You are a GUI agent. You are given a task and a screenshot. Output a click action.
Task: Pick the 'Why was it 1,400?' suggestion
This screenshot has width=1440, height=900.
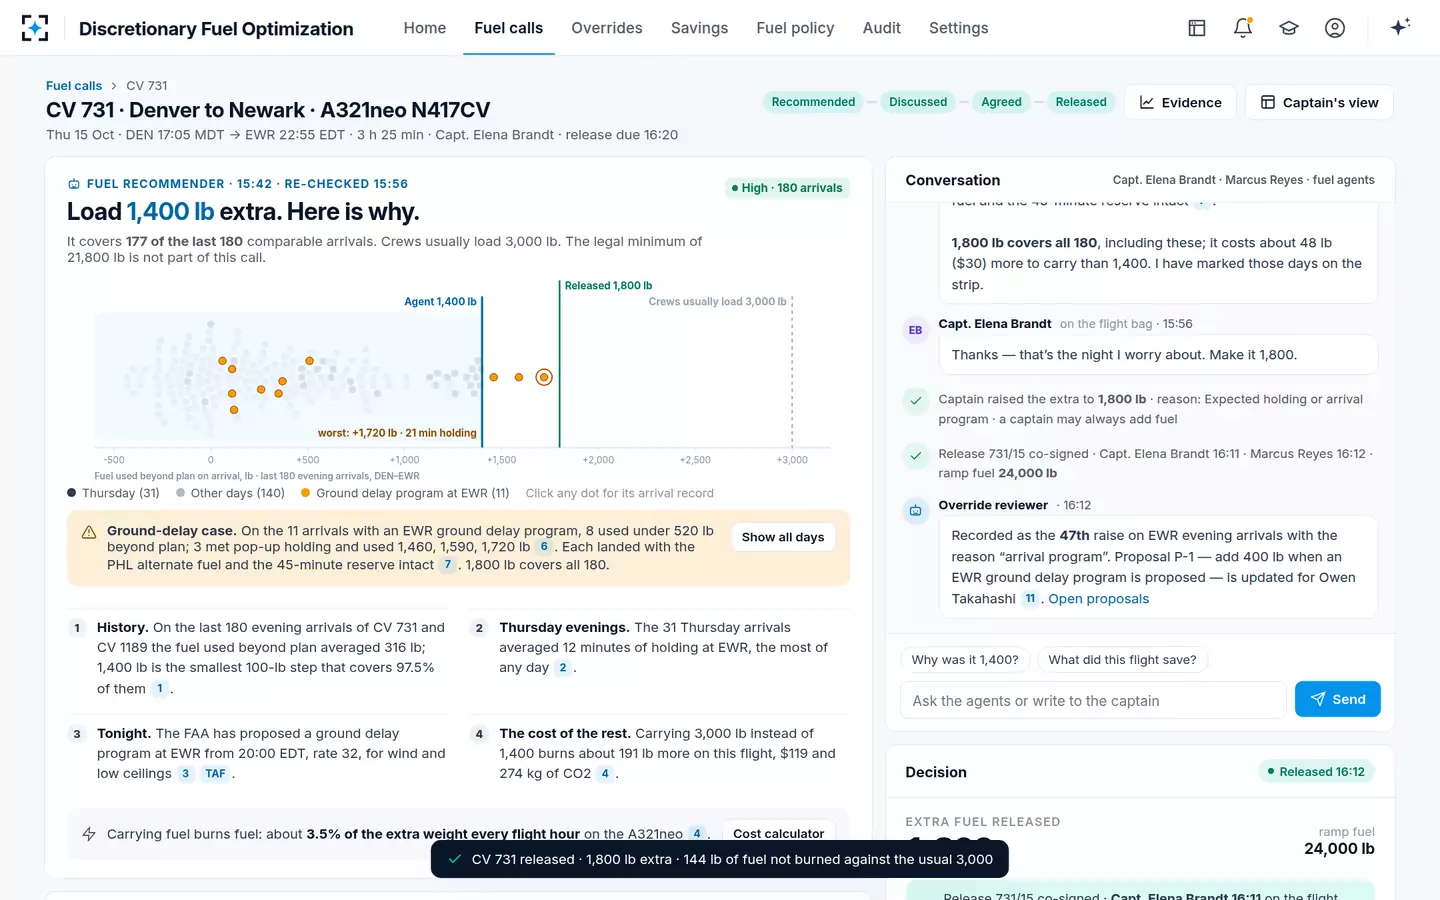965,660
